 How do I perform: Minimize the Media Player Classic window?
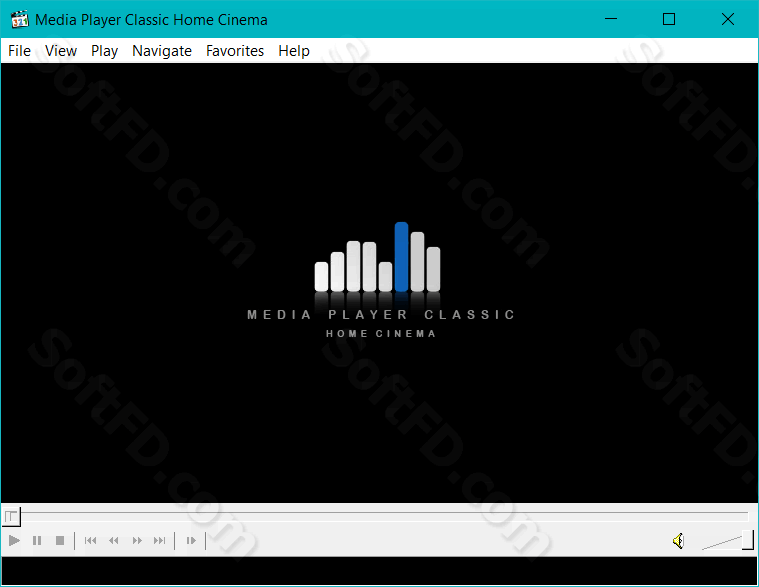(611, 19)
